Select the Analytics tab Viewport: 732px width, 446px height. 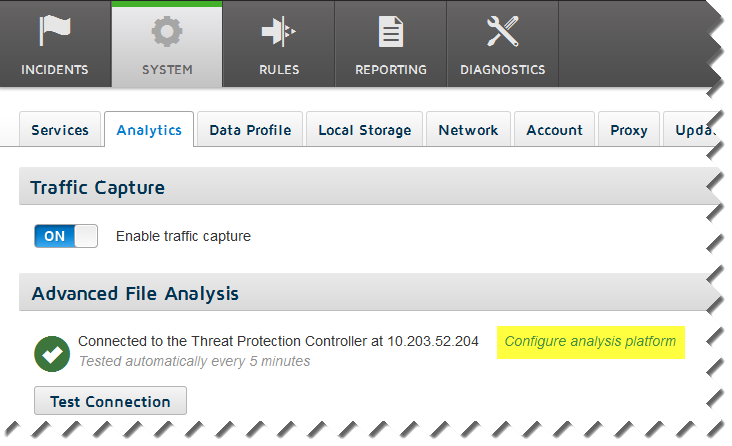149,130
